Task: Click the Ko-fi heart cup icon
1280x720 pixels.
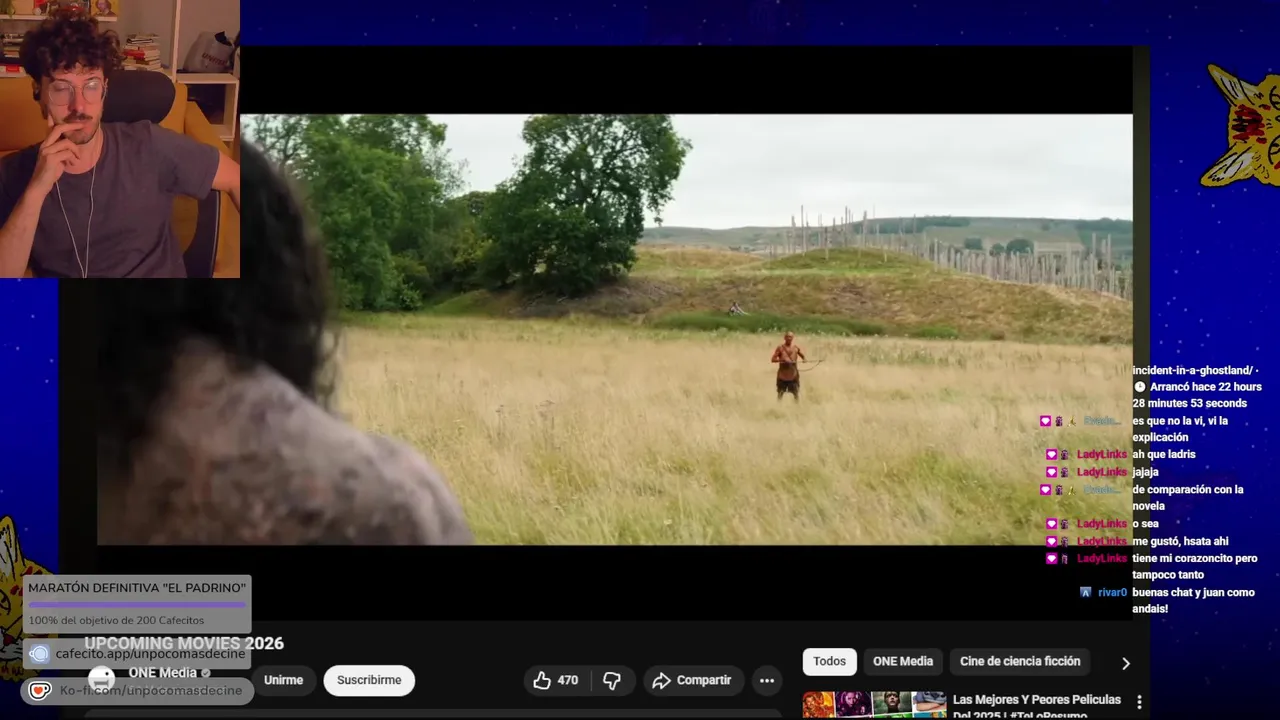Action: [39, 691]
